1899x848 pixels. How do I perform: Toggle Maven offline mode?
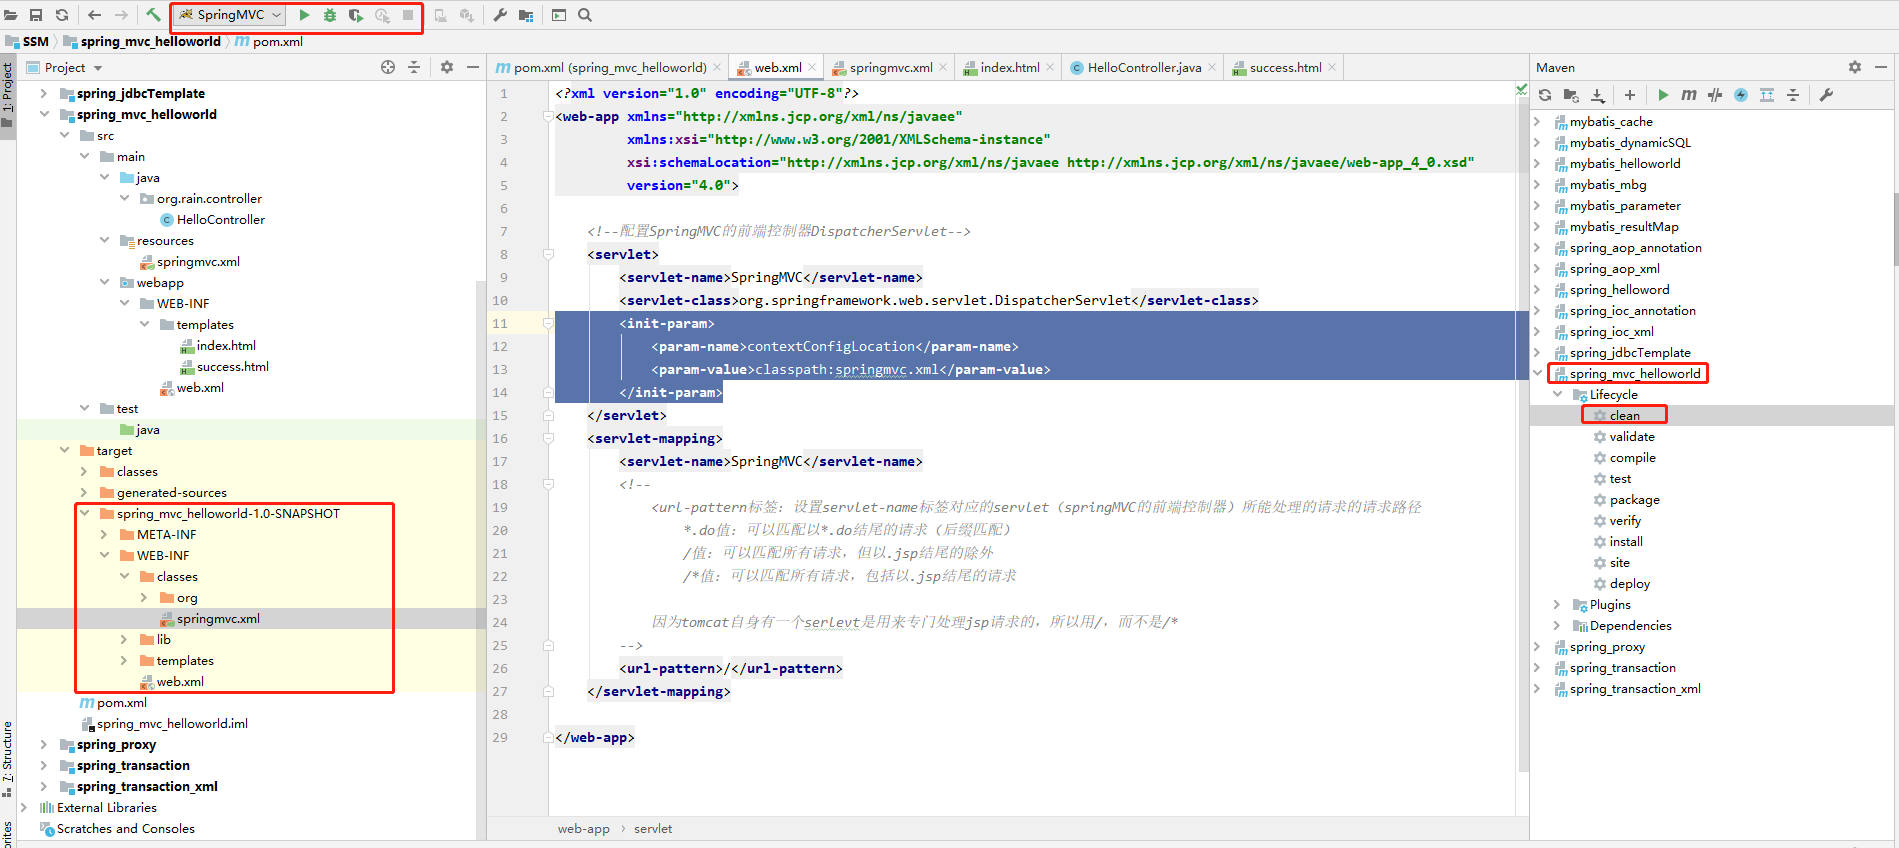(x=1715, y=95)
